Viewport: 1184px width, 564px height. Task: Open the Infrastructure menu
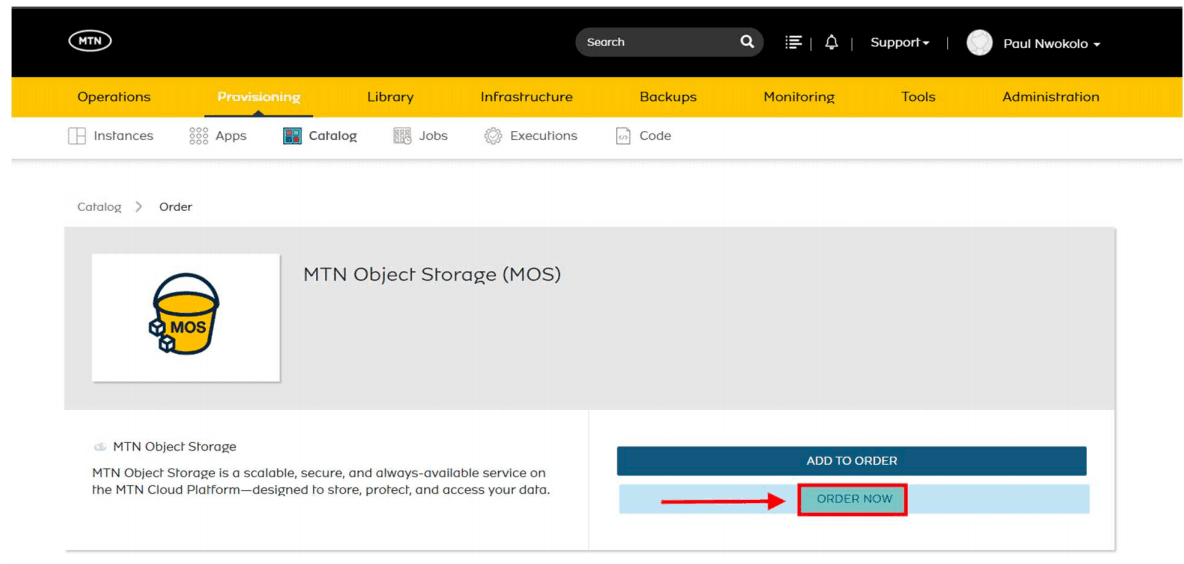click(x=526, y=97)
